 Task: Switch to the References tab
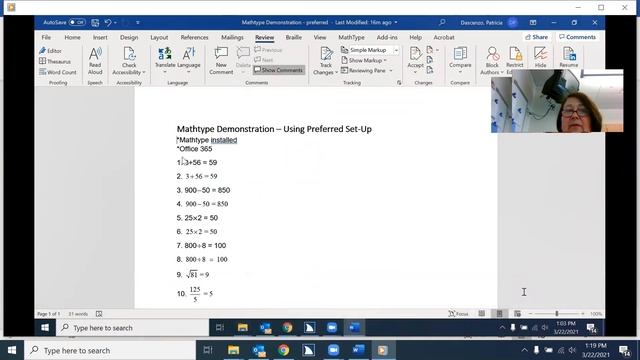point(194,37)
